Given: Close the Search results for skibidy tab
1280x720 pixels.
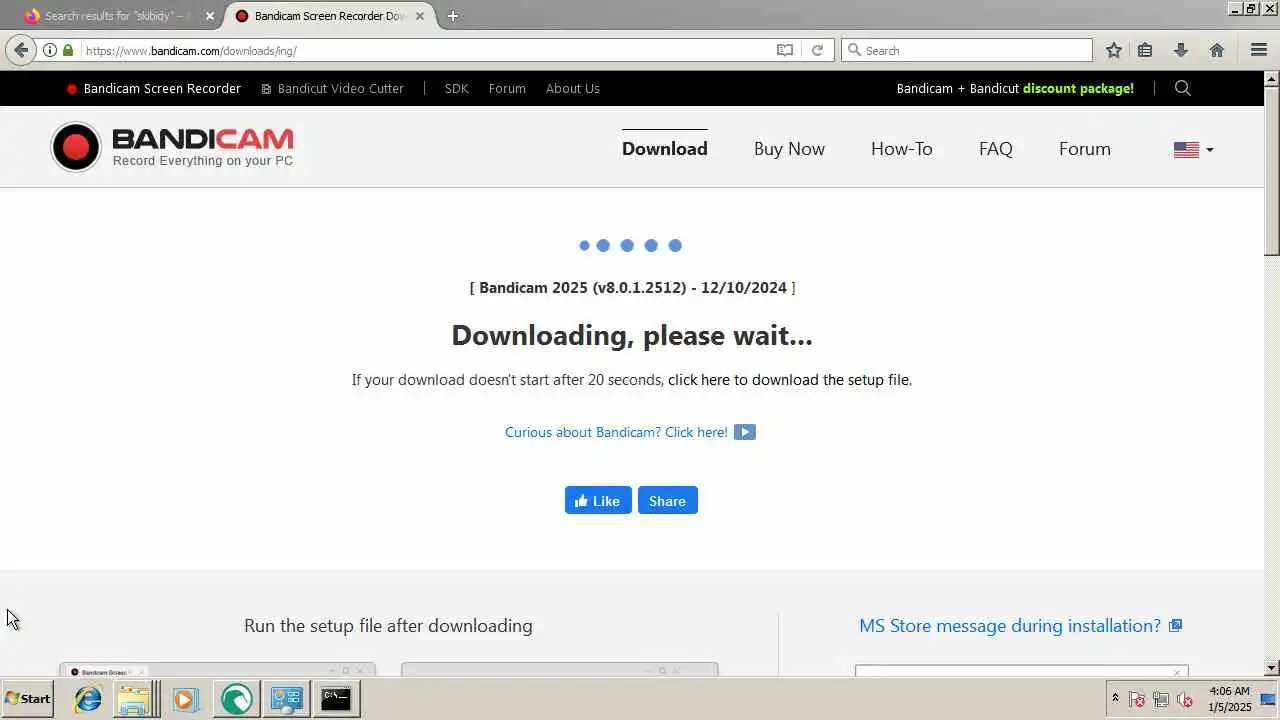Looking at the screenshot, I should [210, 16].
